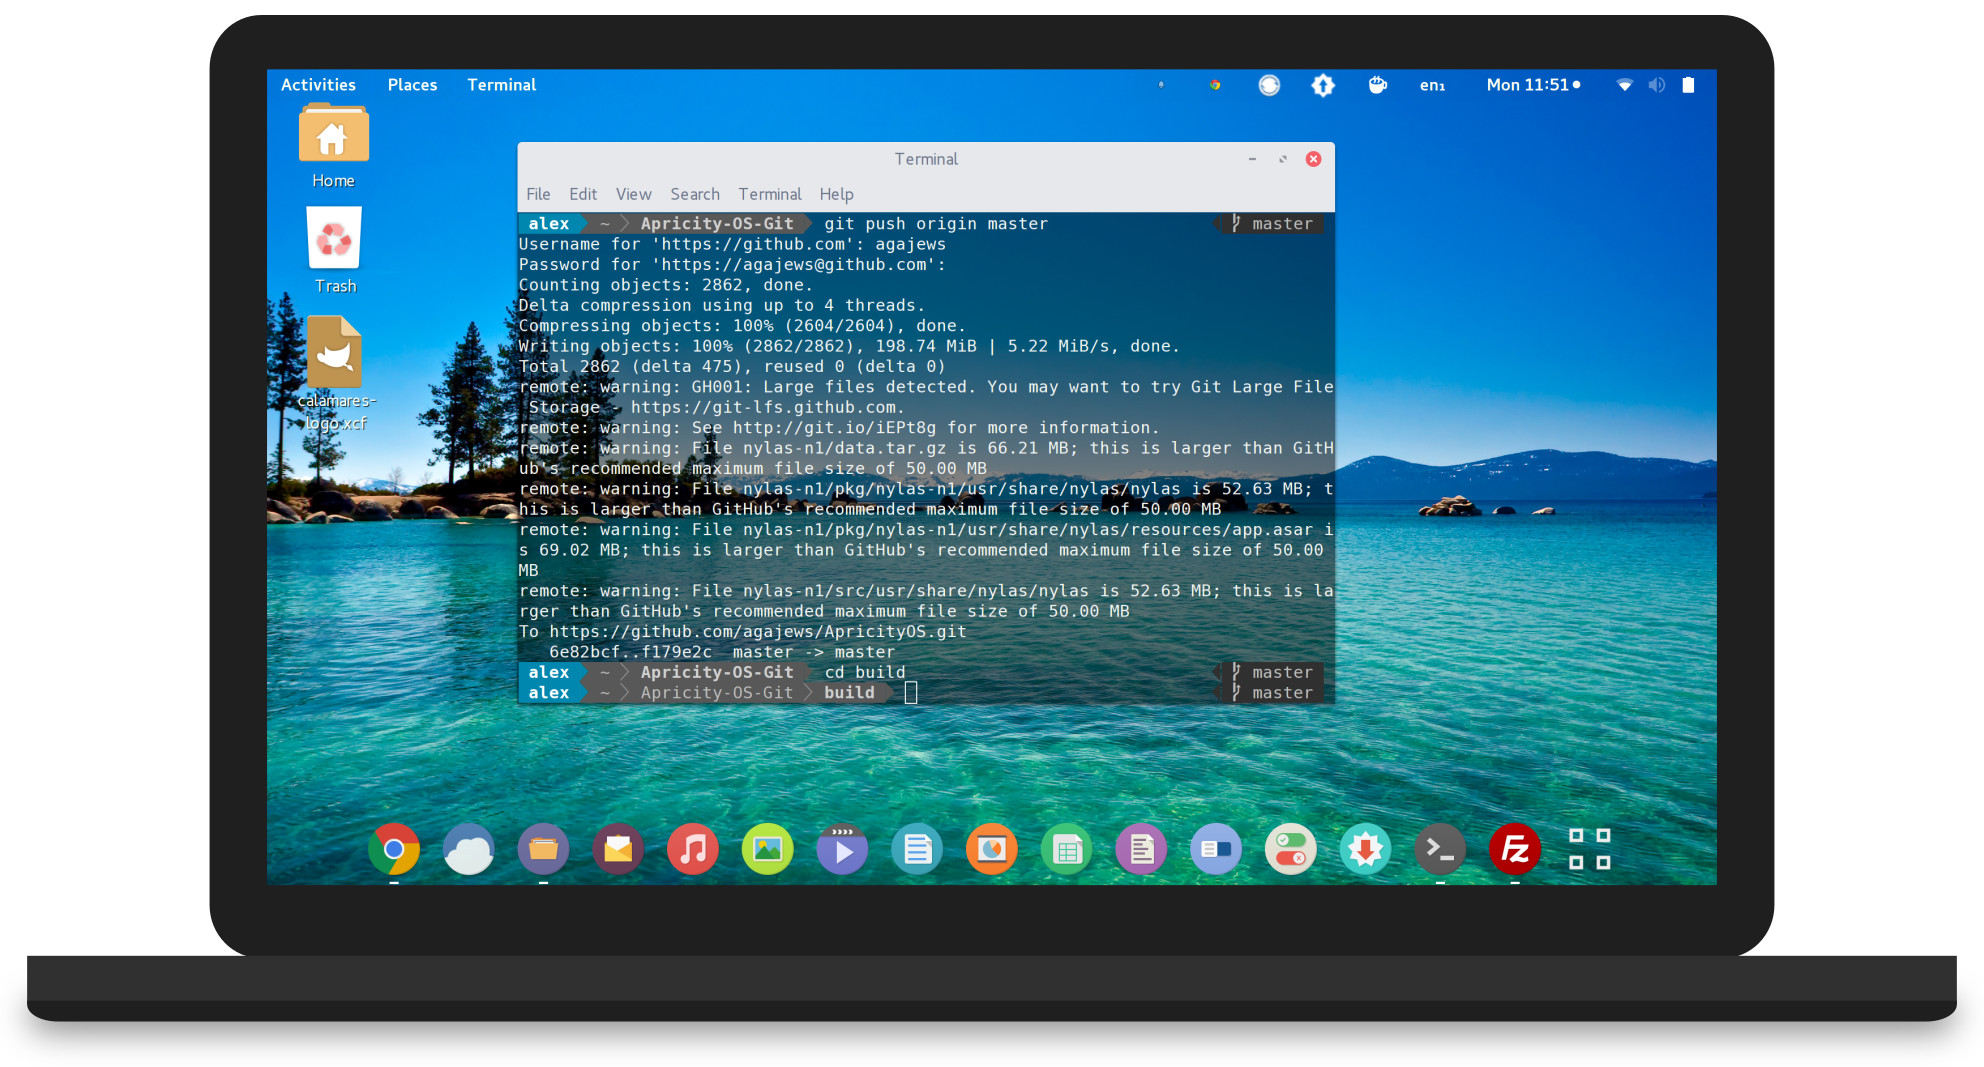Open the Help menu in Terminal
The width and height of the screenshot is (1984, 1067).
pyautogui.click(x=836, y=194)
